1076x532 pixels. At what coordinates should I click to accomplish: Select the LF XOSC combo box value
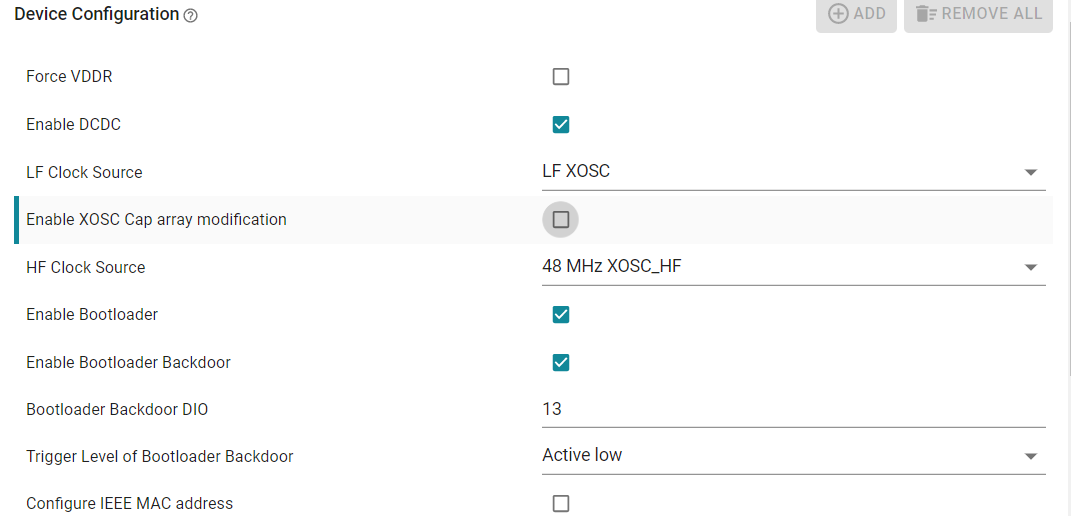click(793, 172)
